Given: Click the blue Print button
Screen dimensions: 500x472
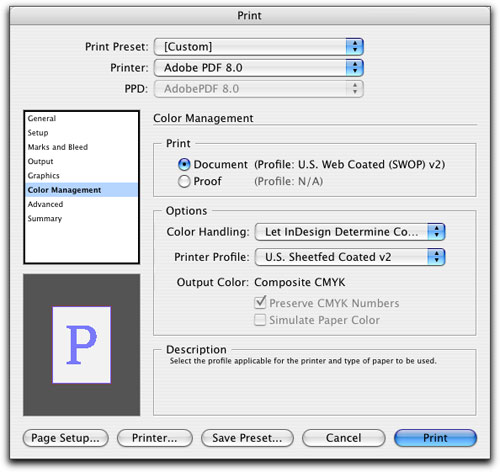Looking at the screenshot, I should [x=435, y=438].
